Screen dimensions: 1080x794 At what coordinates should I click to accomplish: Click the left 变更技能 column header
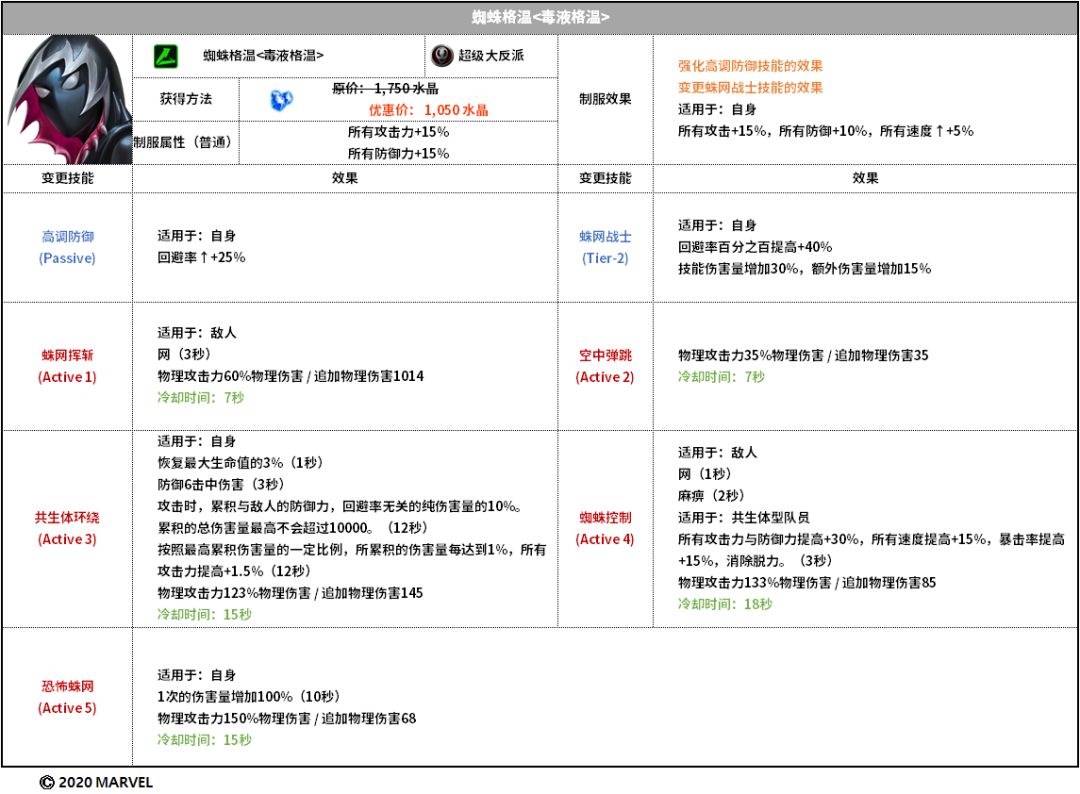coord(68,178)
